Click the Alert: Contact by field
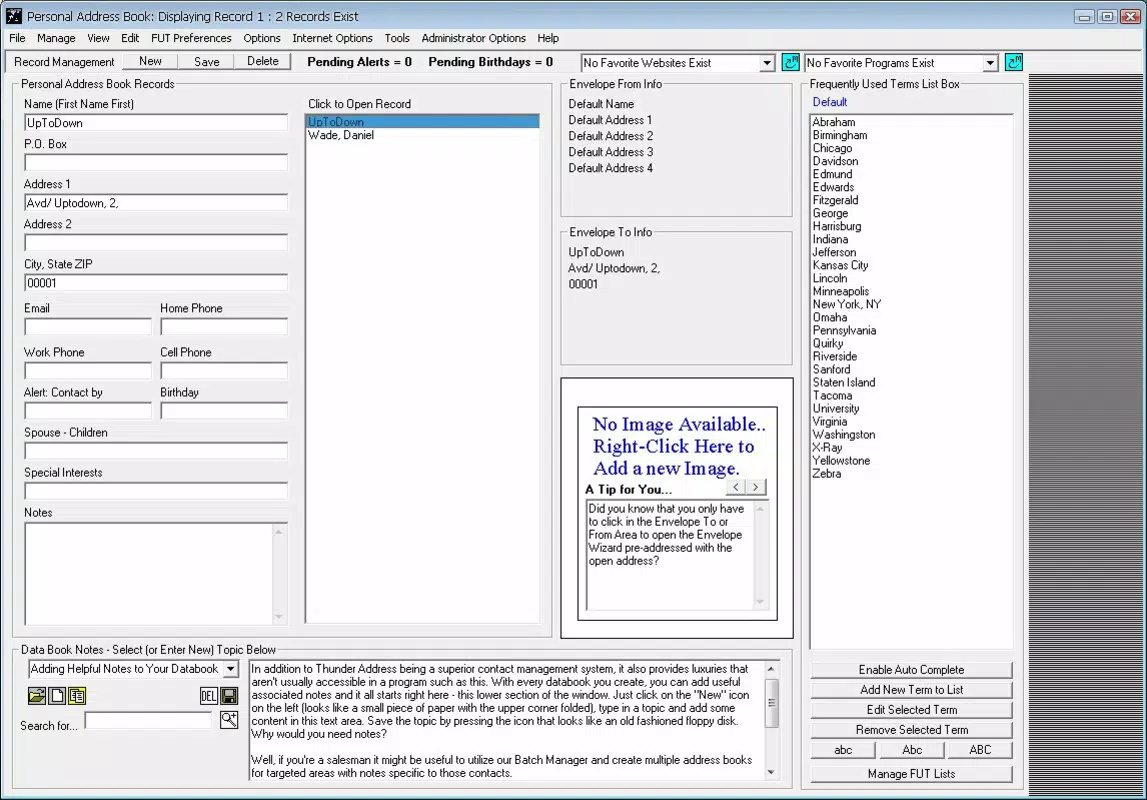The height and width of the screenshot is (800, 1147). 88,411
